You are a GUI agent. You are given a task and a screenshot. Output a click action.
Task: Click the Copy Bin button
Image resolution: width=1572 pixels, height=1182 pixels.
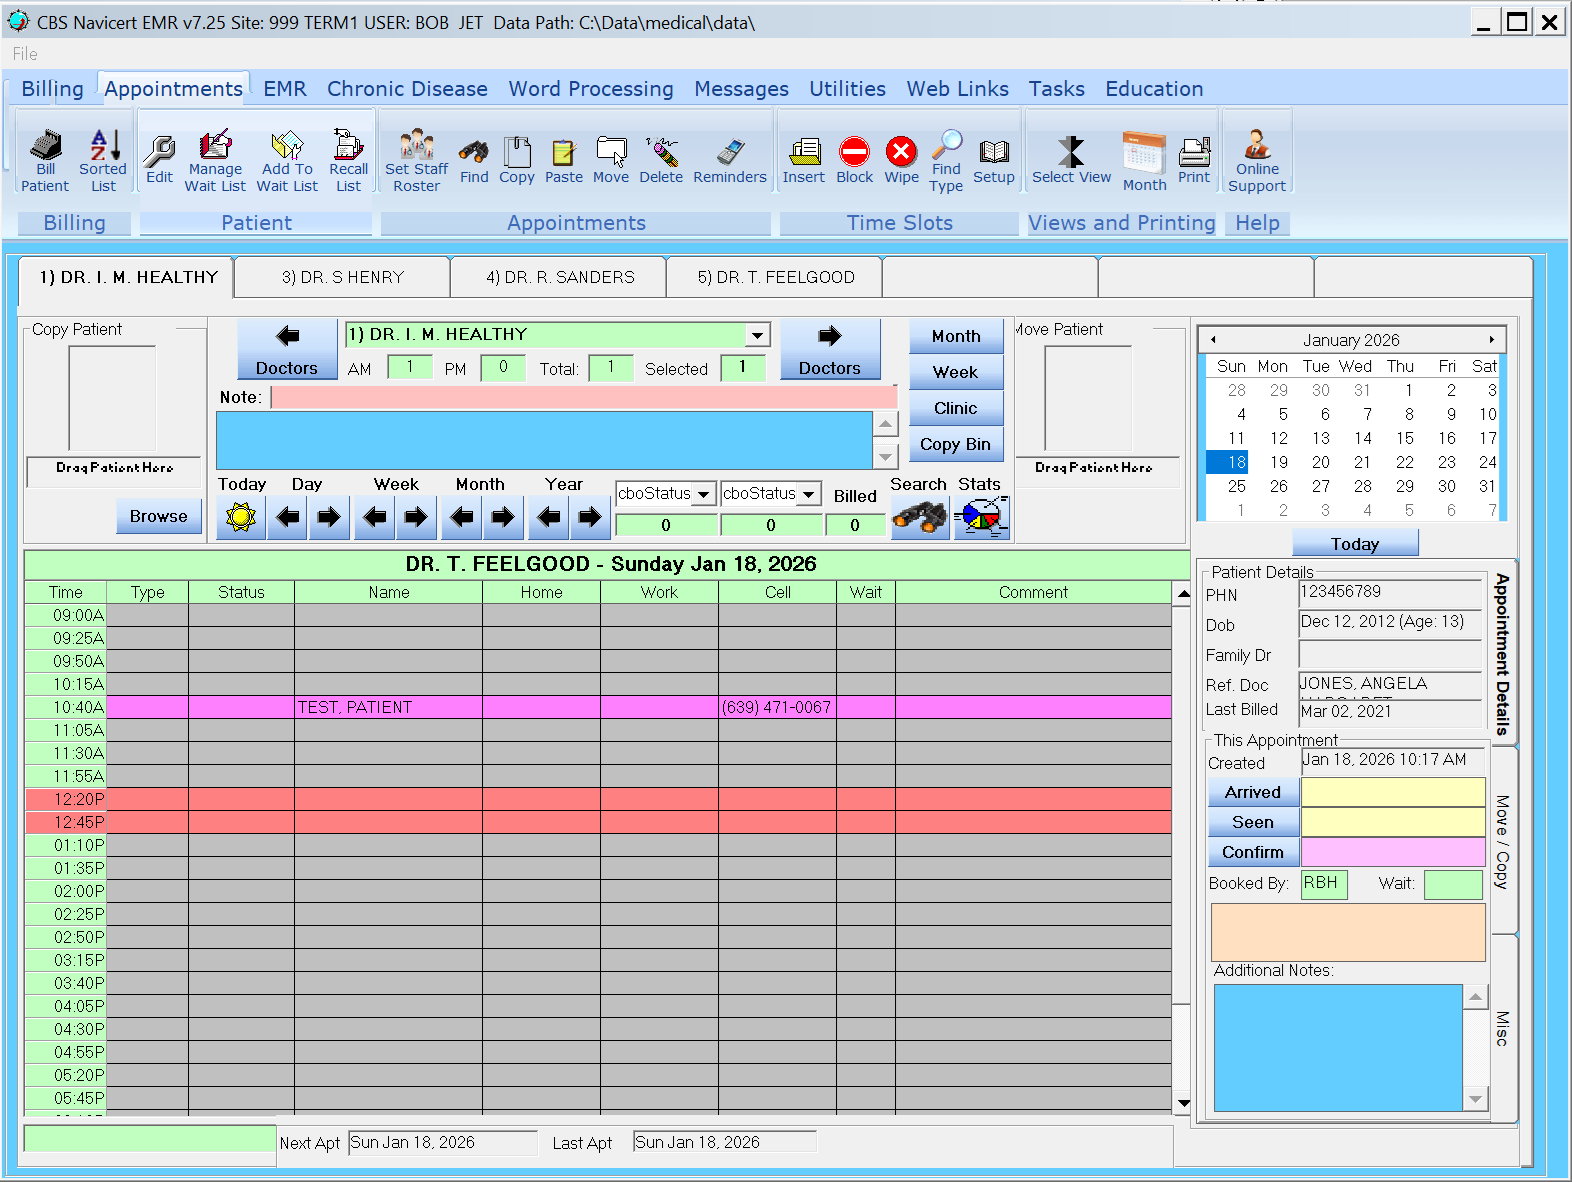955,444
